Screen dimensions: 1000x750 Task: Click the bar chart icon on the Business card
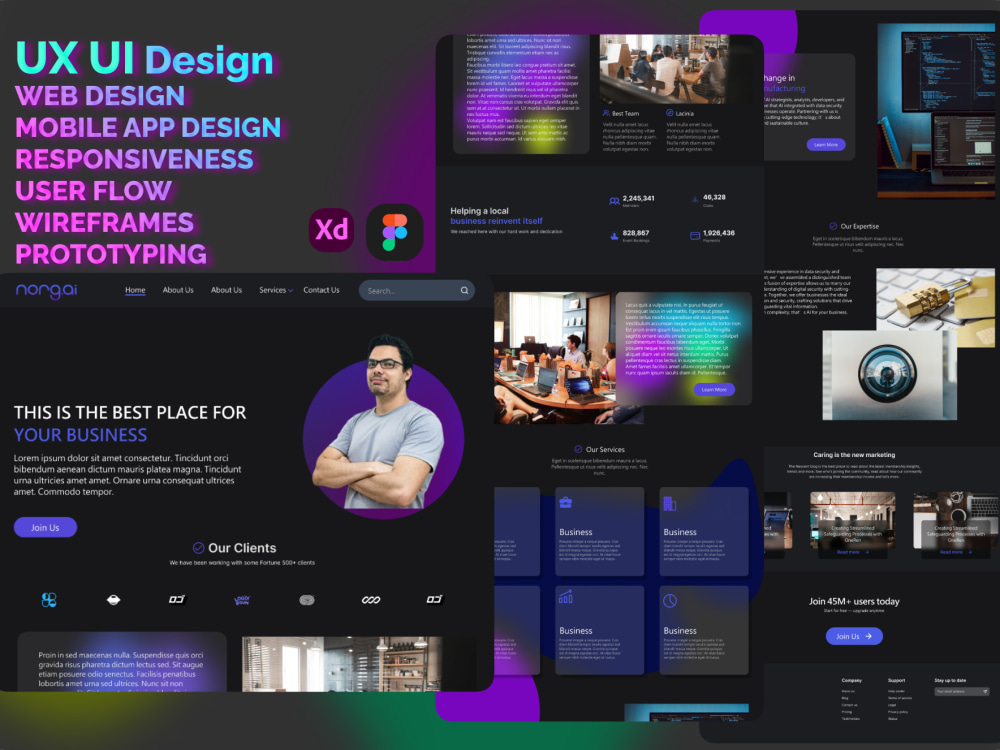click(x=566, y=597)
